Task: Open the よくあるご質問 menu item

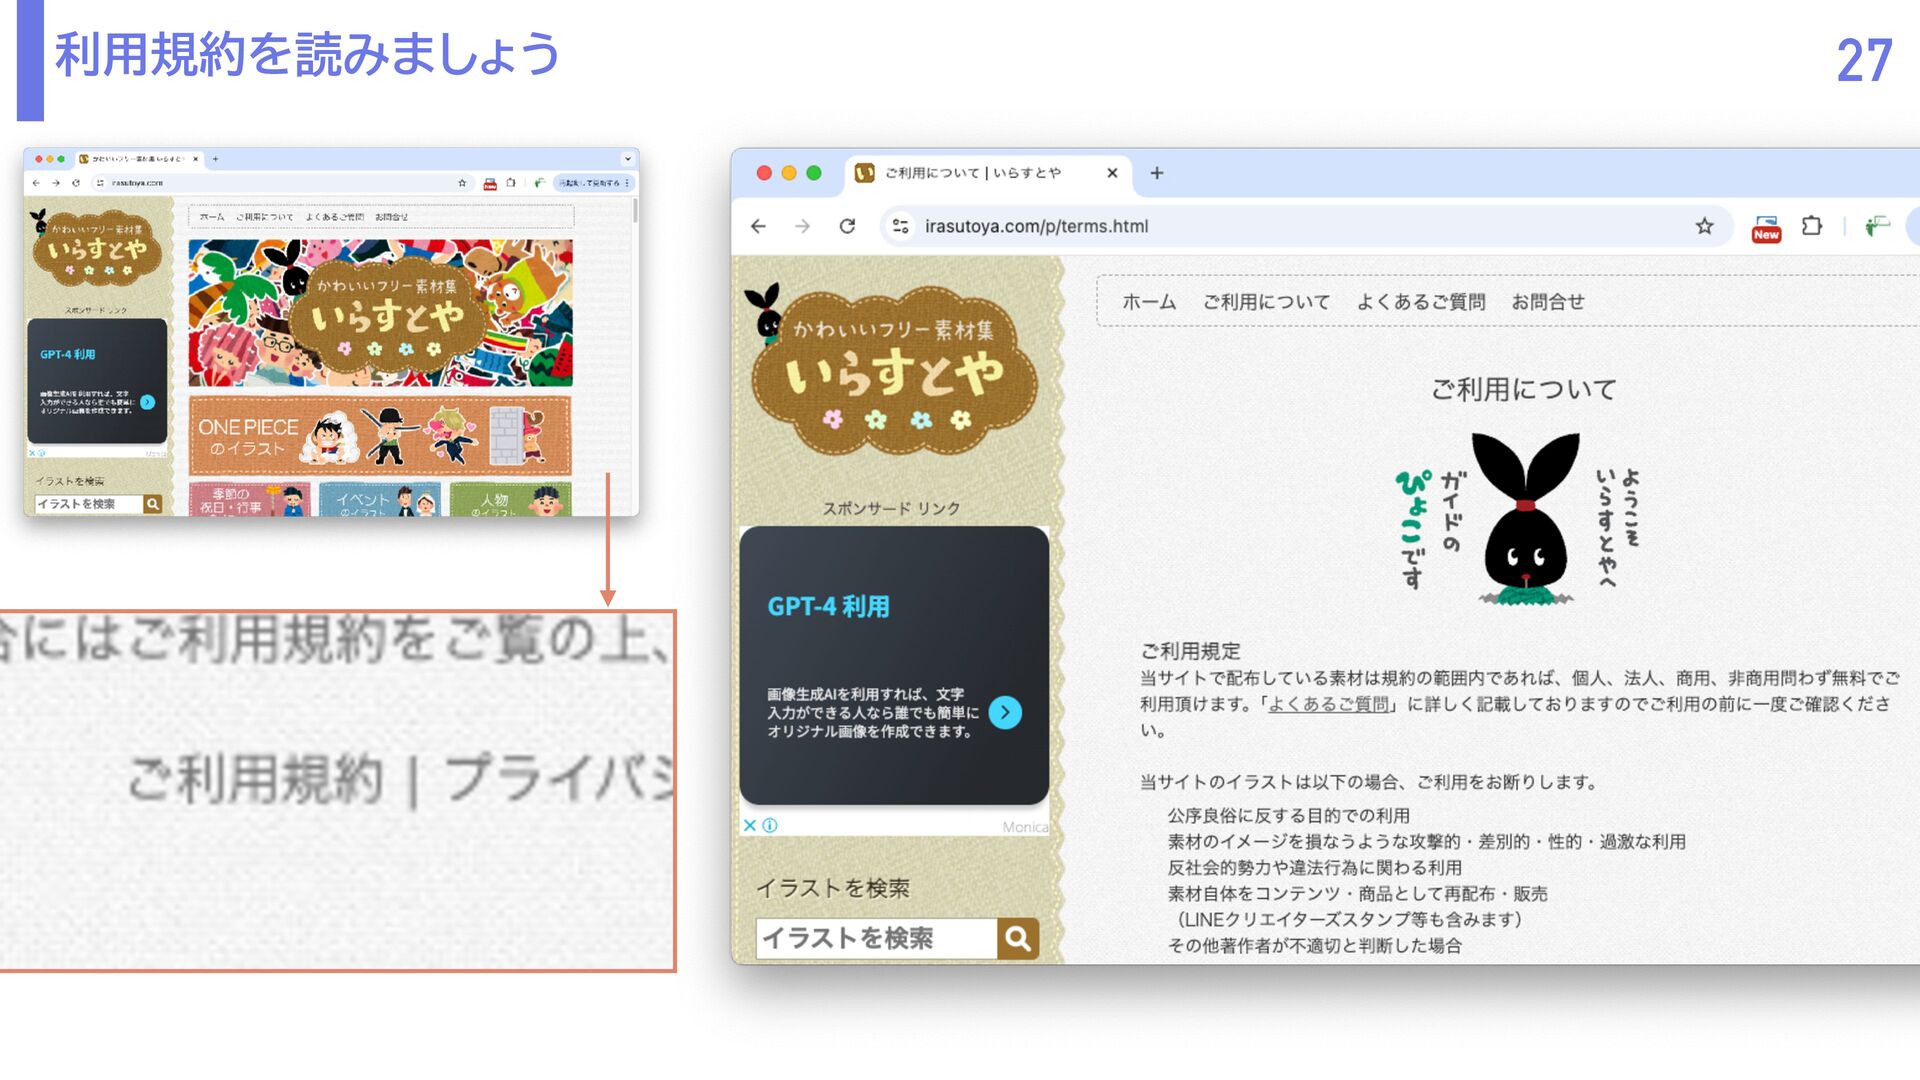Action: coord(1420,302)
